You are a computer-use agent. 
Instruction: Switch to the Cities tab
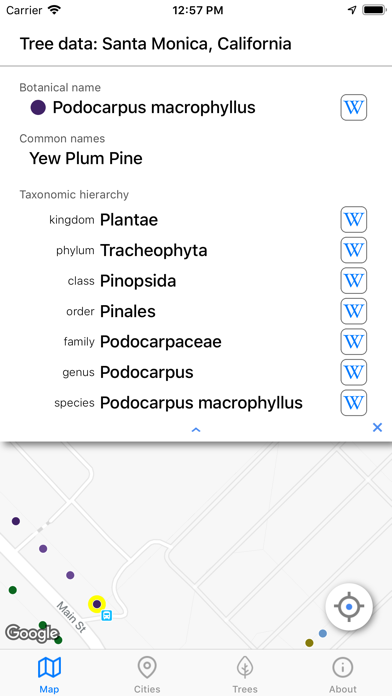pyautogui.click(x=147, y=675)
